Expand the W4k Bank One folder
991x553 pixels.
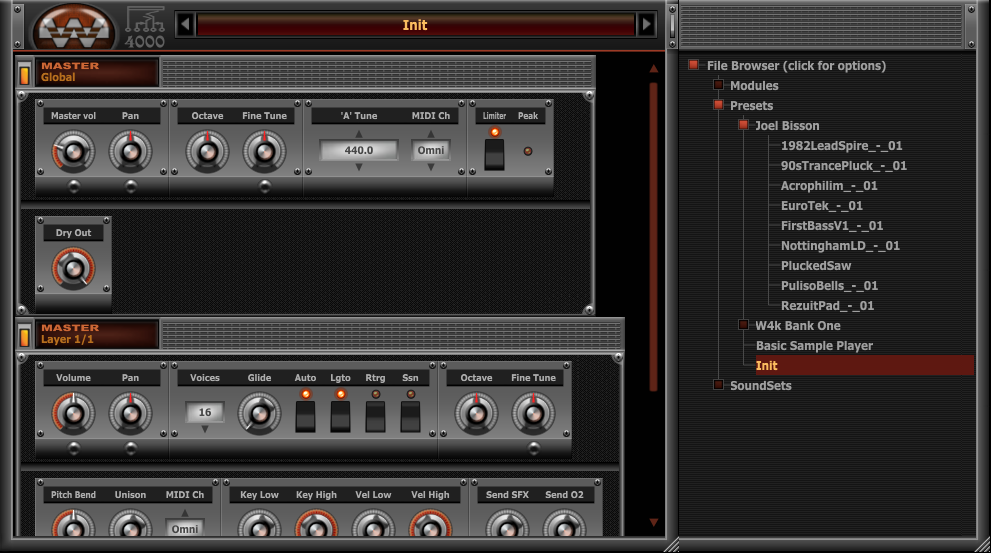point(743,325)
